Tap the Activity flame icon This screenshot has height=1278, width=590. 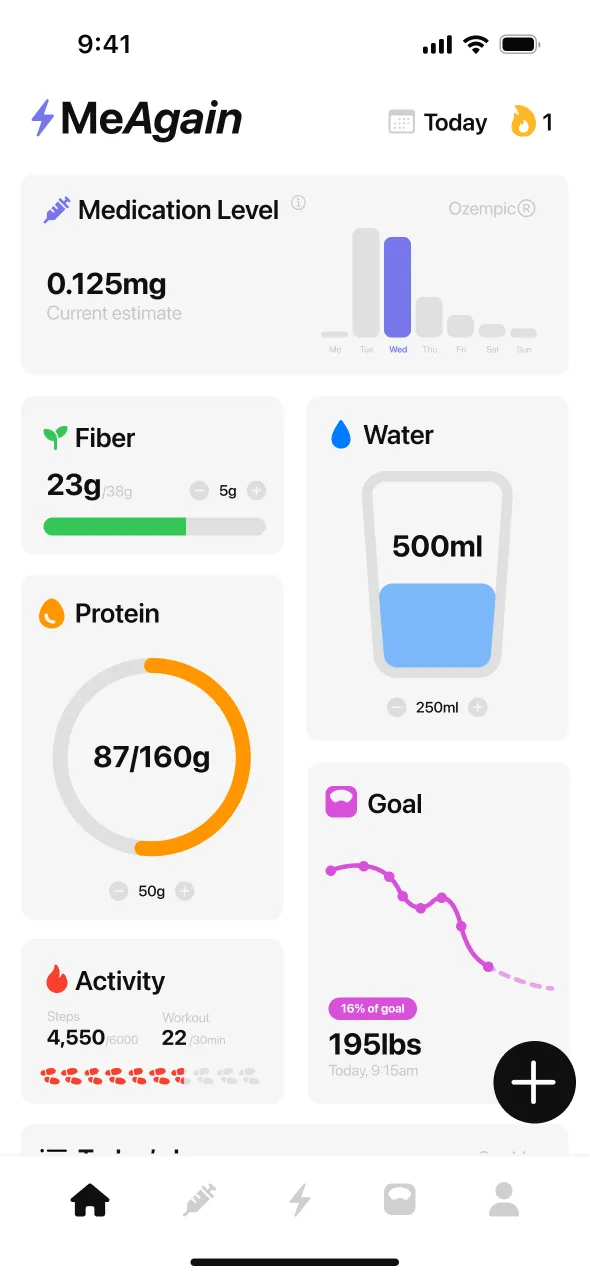(x=55, y=979)
